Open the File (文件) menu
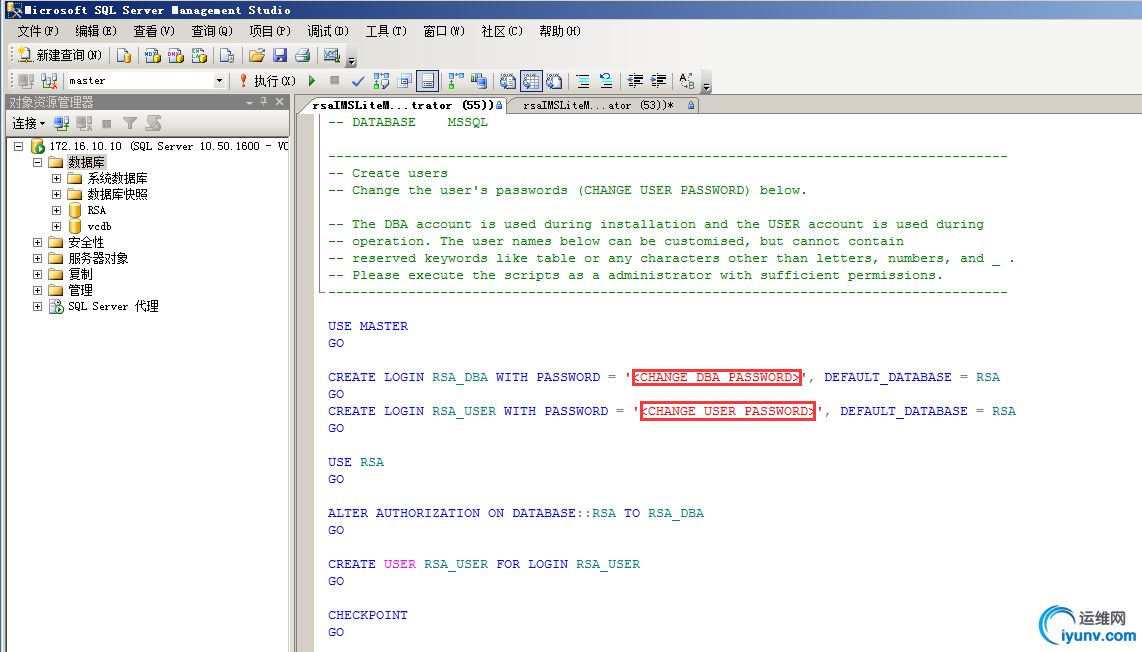This screenshot has width=1142, height=652. 38,31
